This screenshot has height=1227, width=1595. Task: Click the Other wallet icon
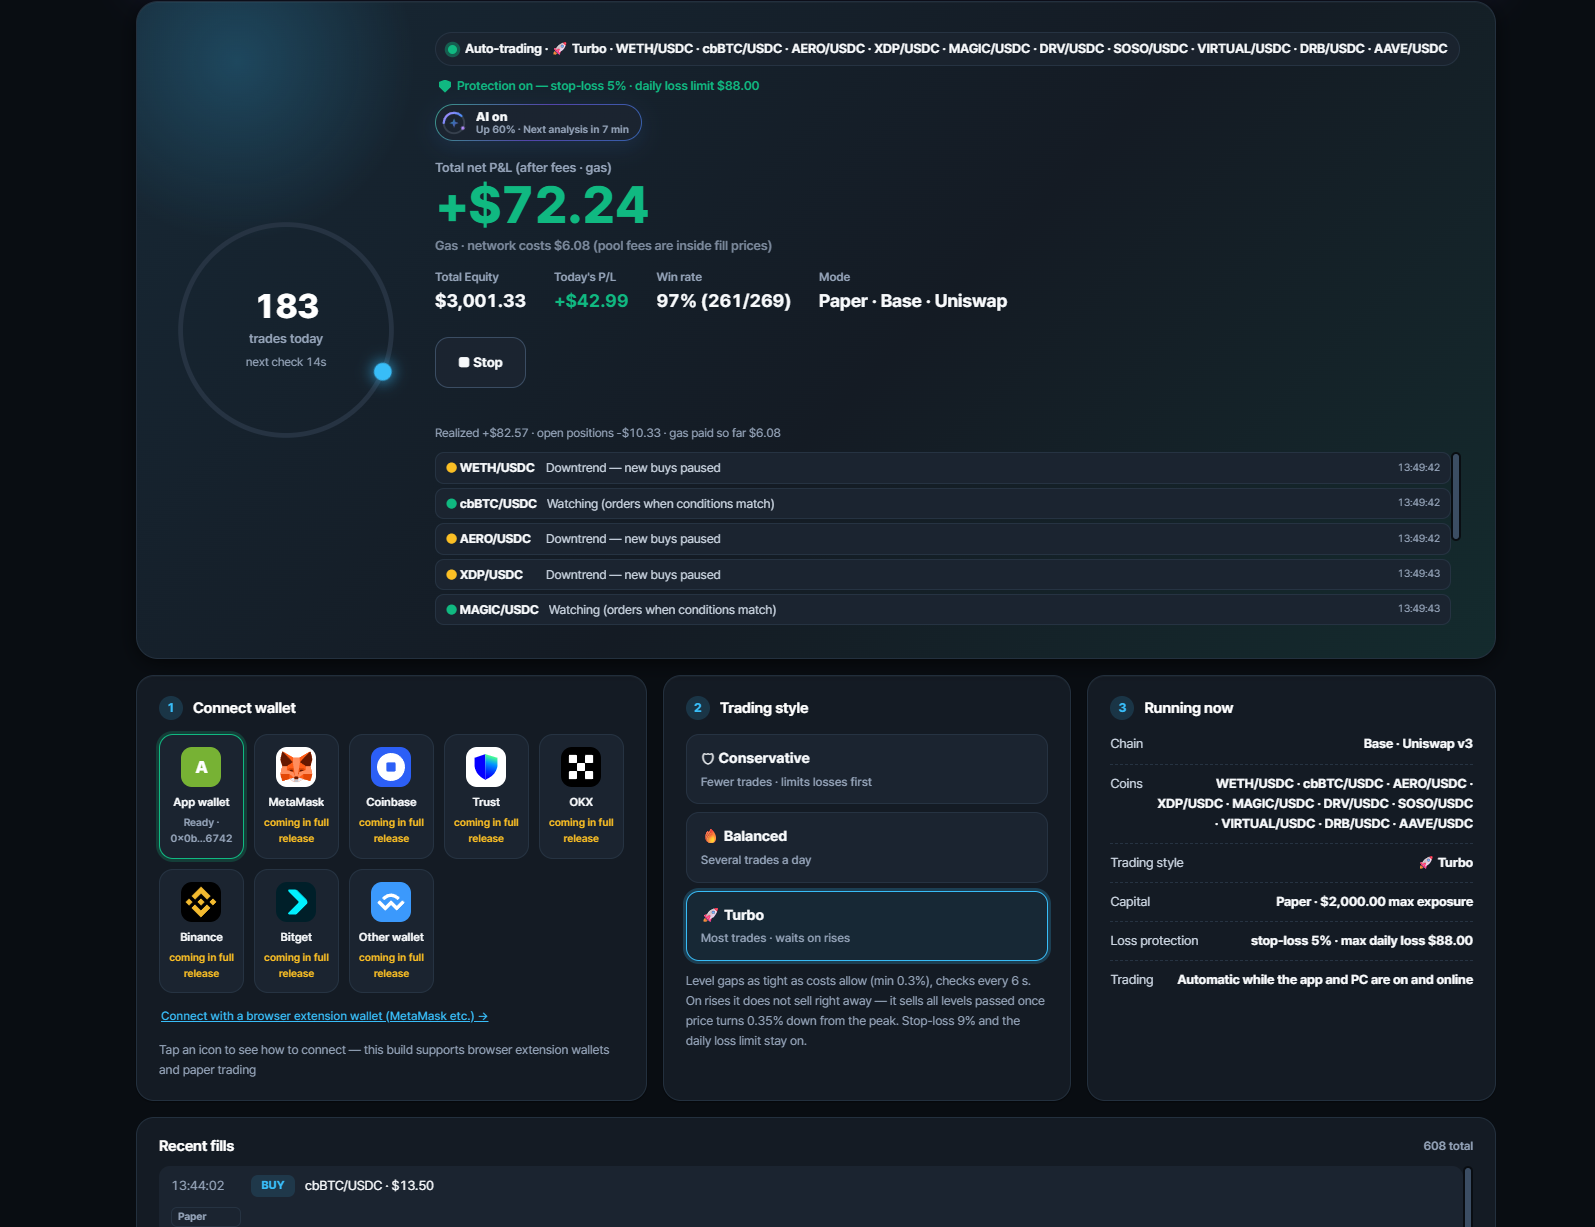391,902
